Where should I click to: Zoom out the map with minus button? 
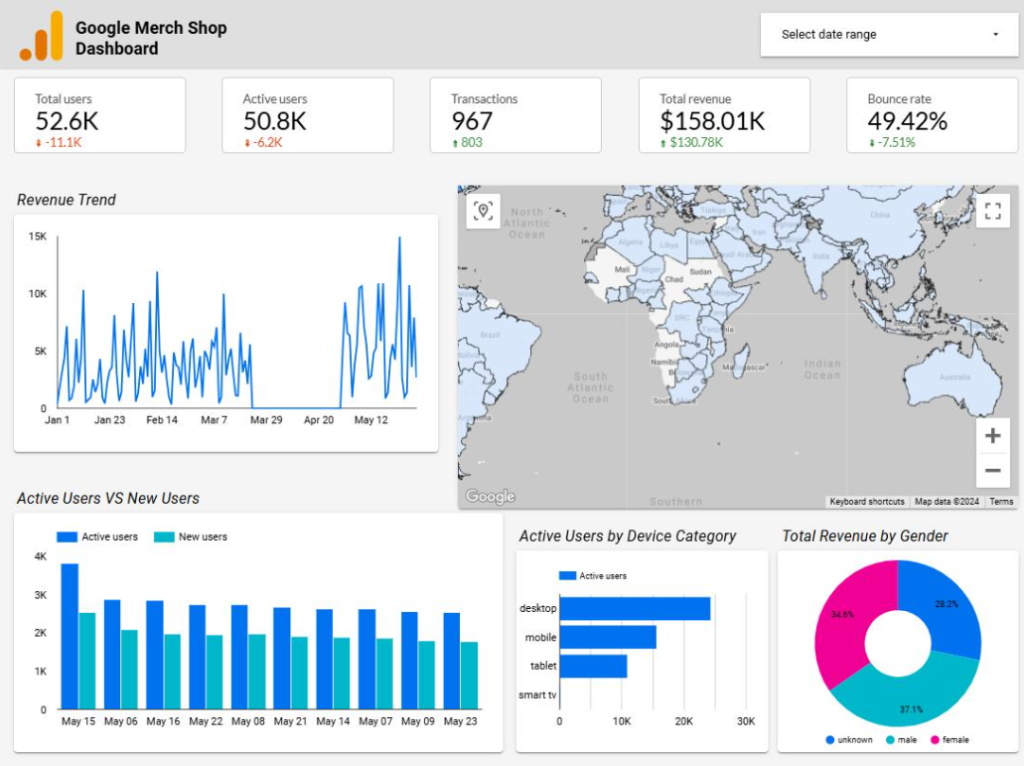[x=993, y=470]
